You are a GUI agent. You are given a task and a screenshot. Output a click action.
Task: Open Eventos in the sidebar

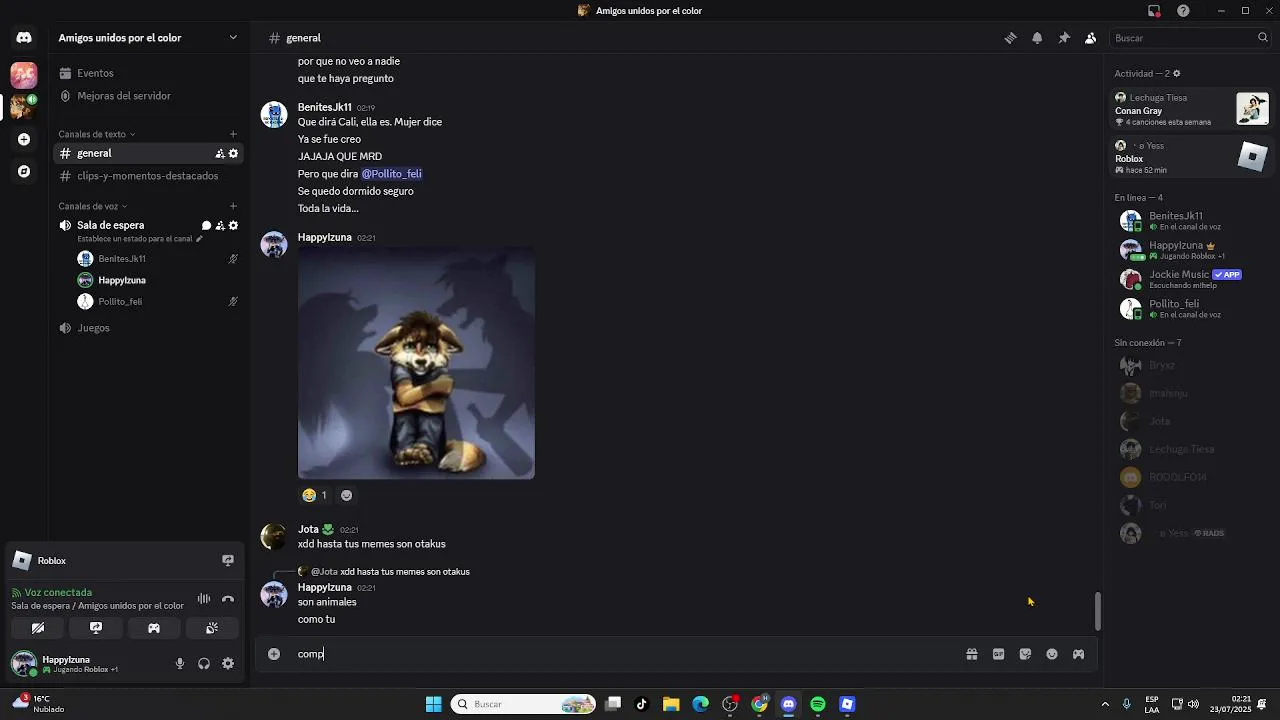[148, 73]
